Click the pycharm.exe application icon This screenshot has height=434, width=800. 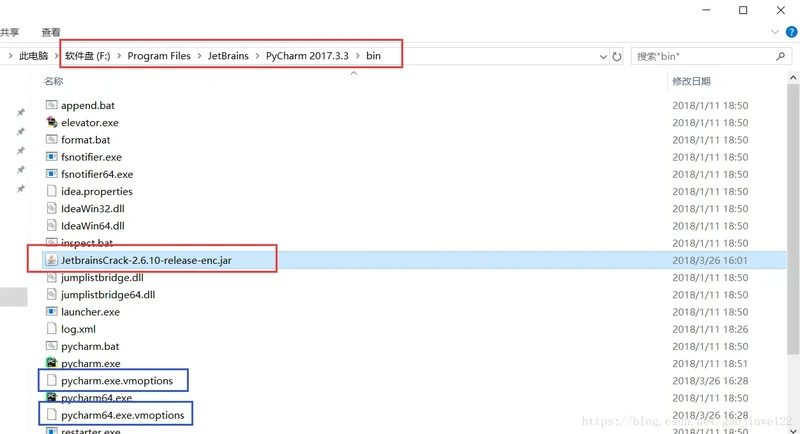52,364
